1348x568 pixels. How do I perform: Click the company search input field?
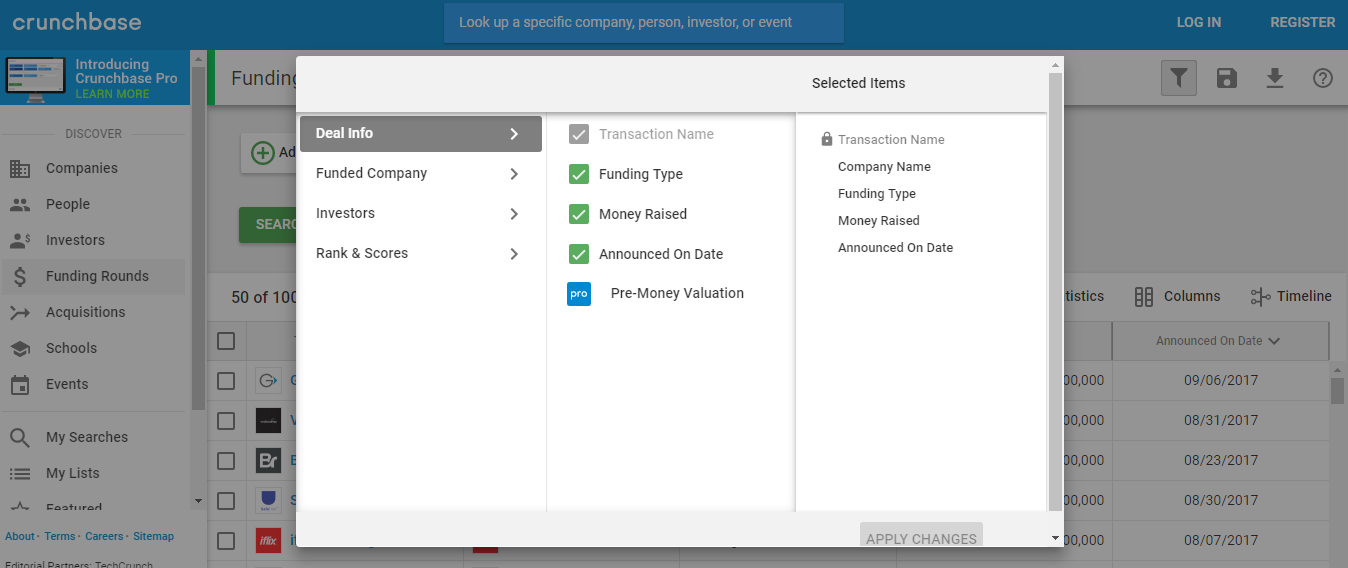tap(643, 22)
